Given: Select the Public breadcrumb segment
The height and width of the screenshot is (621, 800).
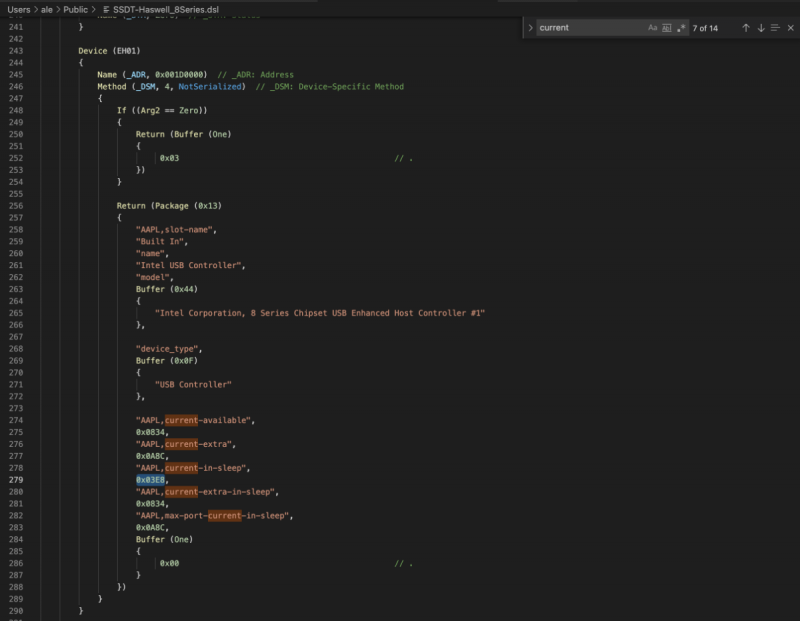Looking at the screenshot, I should pyautogui.click(x=76, y=8).
